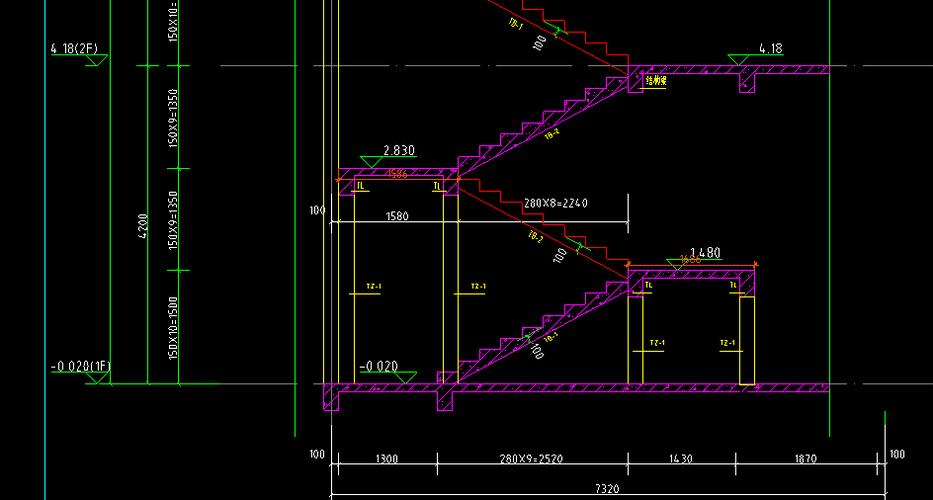Select the -0.020(1F) floor level symbol
Screen dimensions: 933x500
click(x=97, y=378)
